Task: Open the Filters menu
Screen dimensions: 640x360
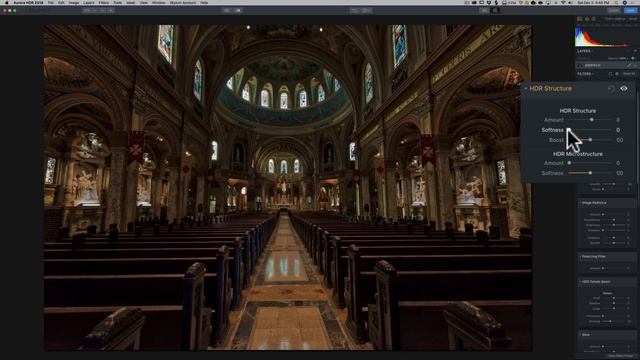Action: (104, 2)
